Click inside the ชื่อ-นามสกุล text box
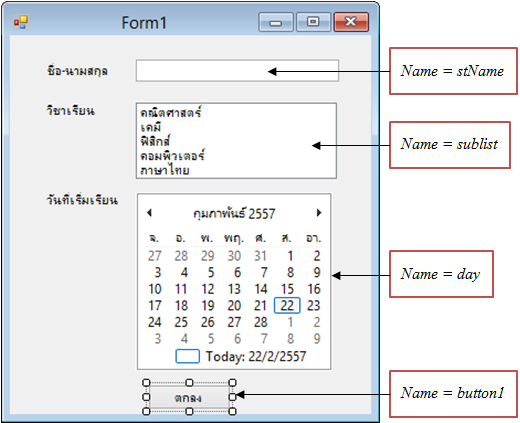This screenshot has width=520, height=423. point(237,71)
